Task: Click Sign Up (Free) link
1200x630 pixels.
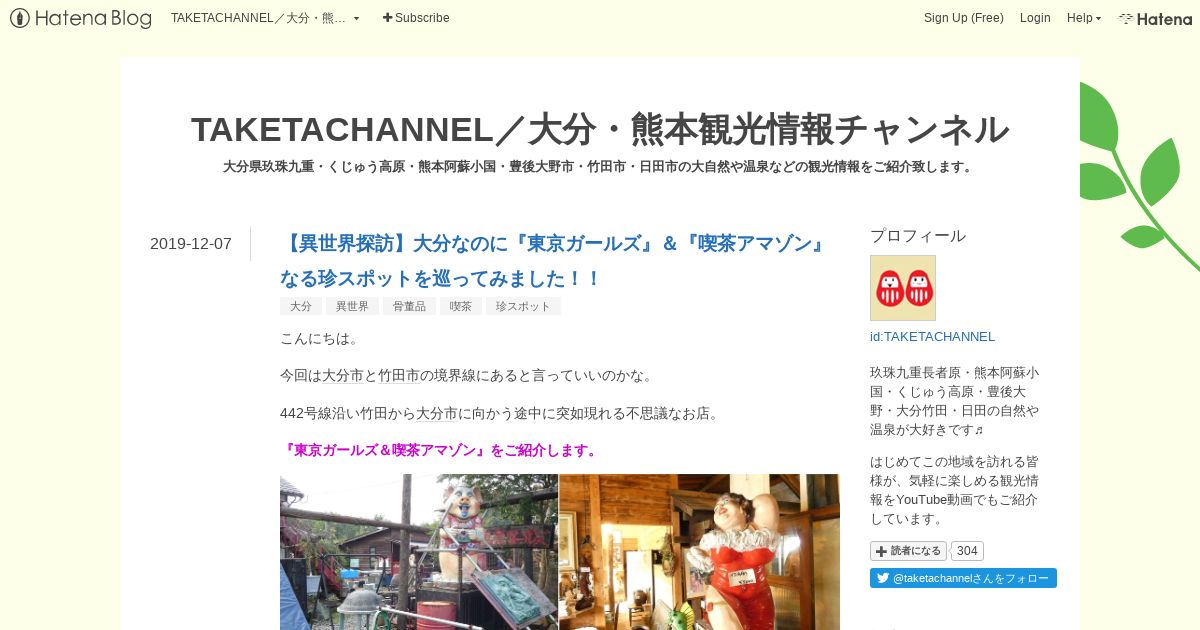Action: tap(963, 18)
